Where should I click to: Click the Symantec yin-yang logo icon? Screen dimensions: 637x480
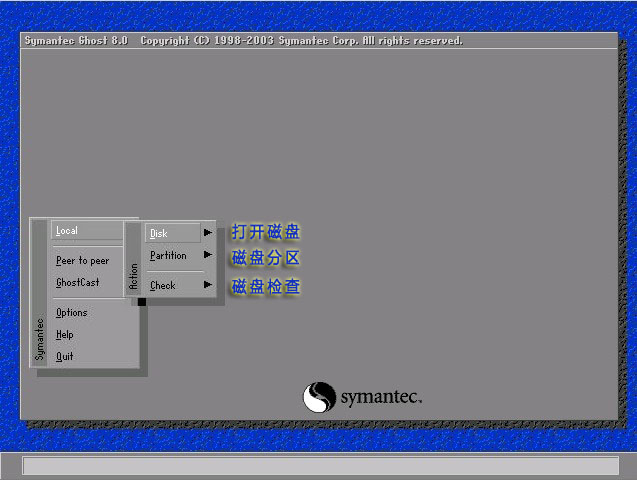point(319,397)
